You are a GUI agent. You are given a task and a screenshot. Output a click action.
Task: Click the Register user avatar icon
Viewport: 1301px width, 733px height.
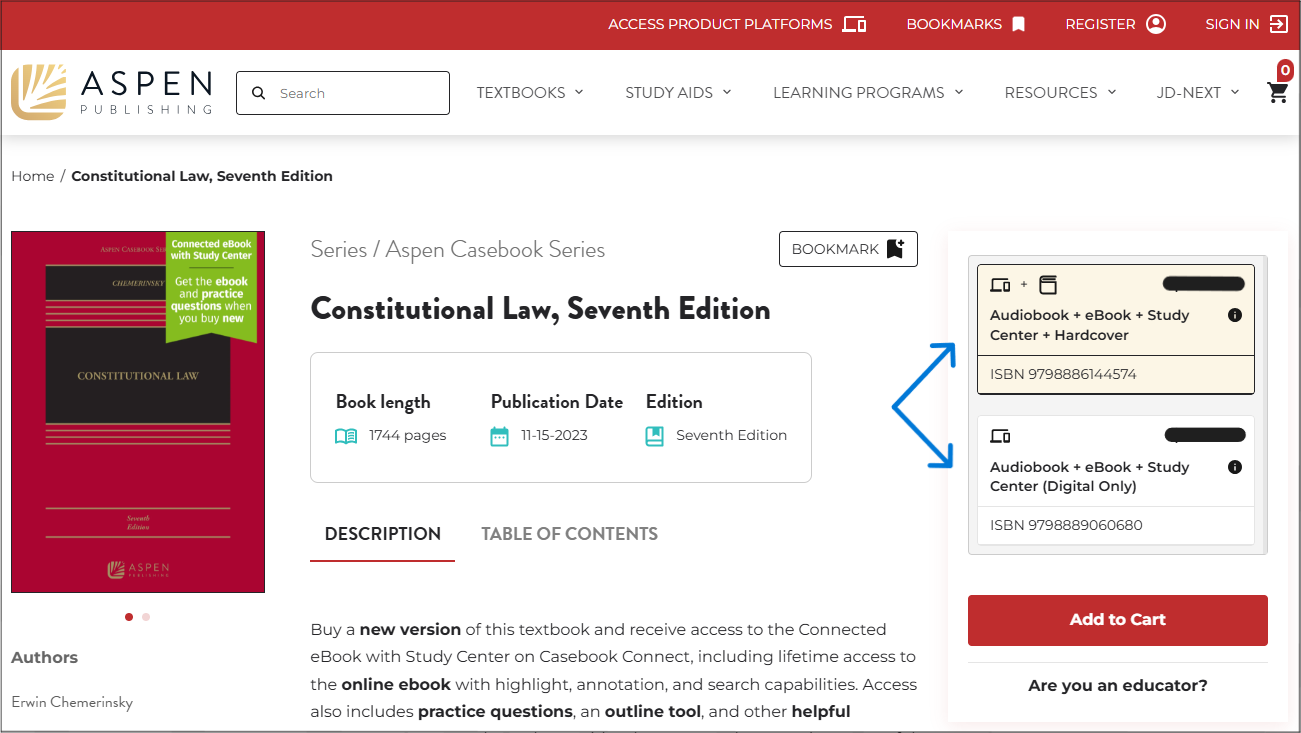pos(1156,24)
